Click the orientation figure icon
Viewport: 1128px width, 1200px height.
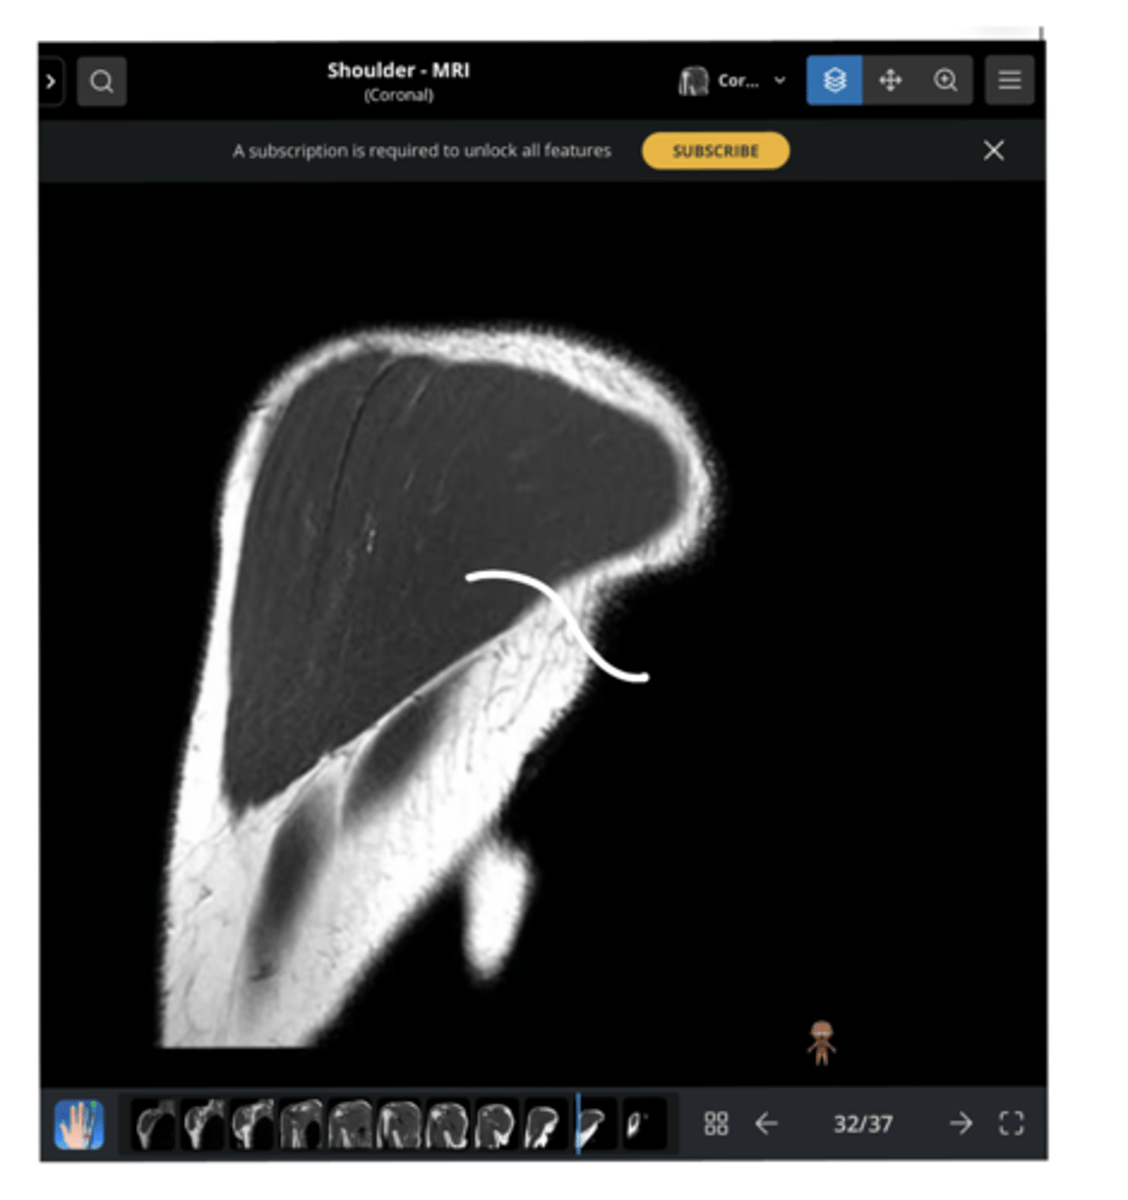click(821, 1043)
